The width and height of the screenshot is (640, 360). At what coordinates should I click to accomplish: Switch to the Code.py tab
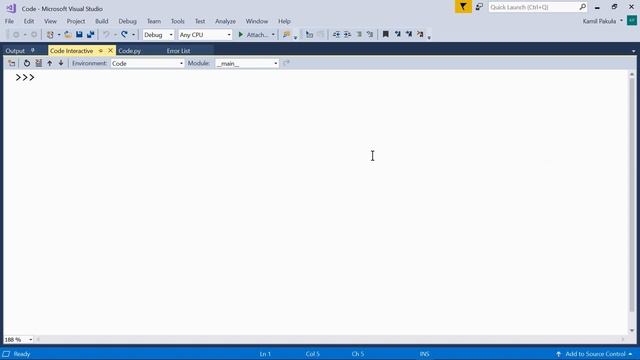pyautogui.click(x=129, y=51)
